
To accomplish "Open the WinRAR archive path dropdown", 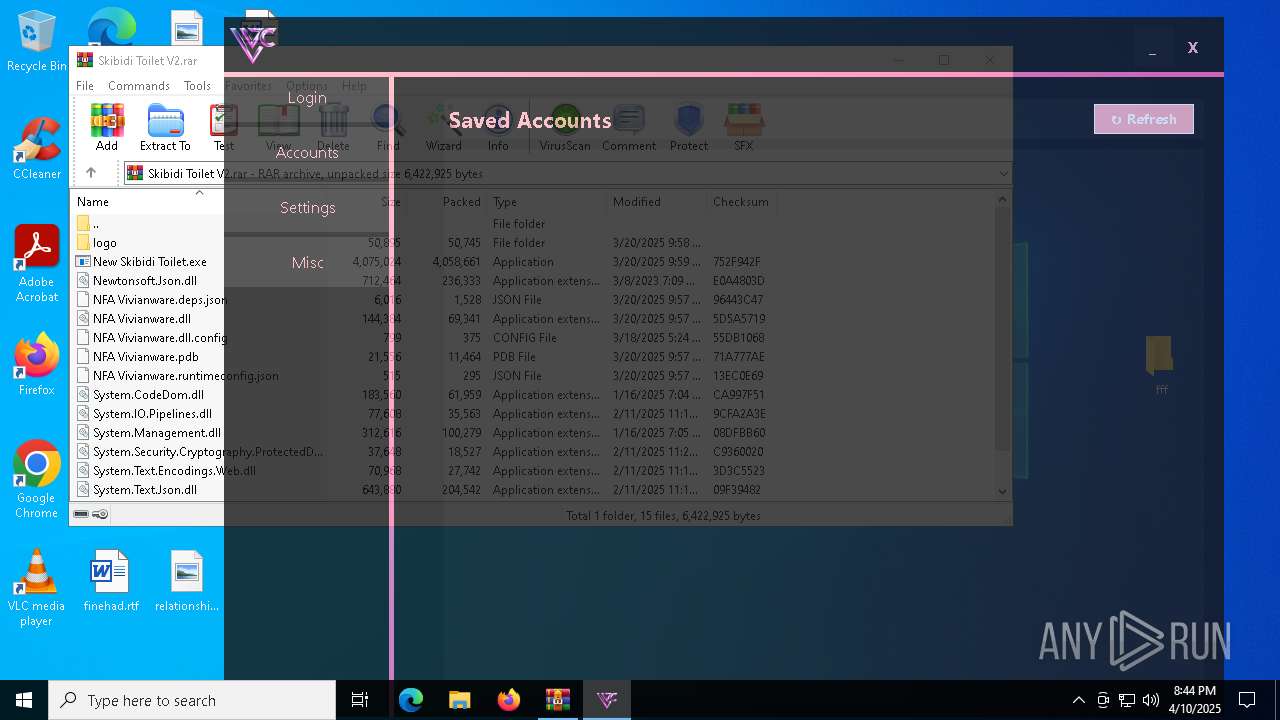I will point(1003,173).
